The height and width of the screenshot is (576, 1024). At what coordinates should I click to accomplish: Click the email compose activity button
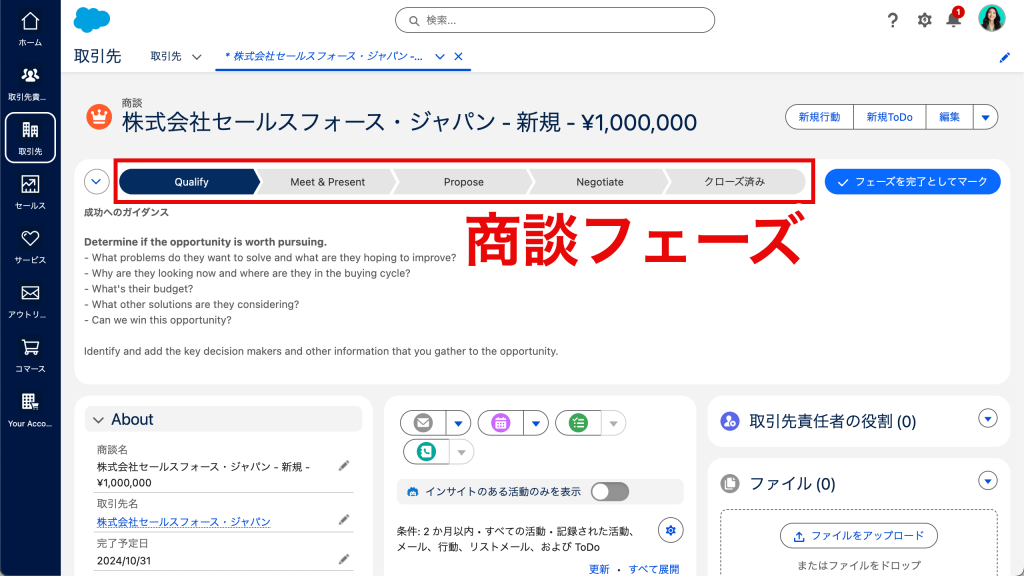click(423, 423)
